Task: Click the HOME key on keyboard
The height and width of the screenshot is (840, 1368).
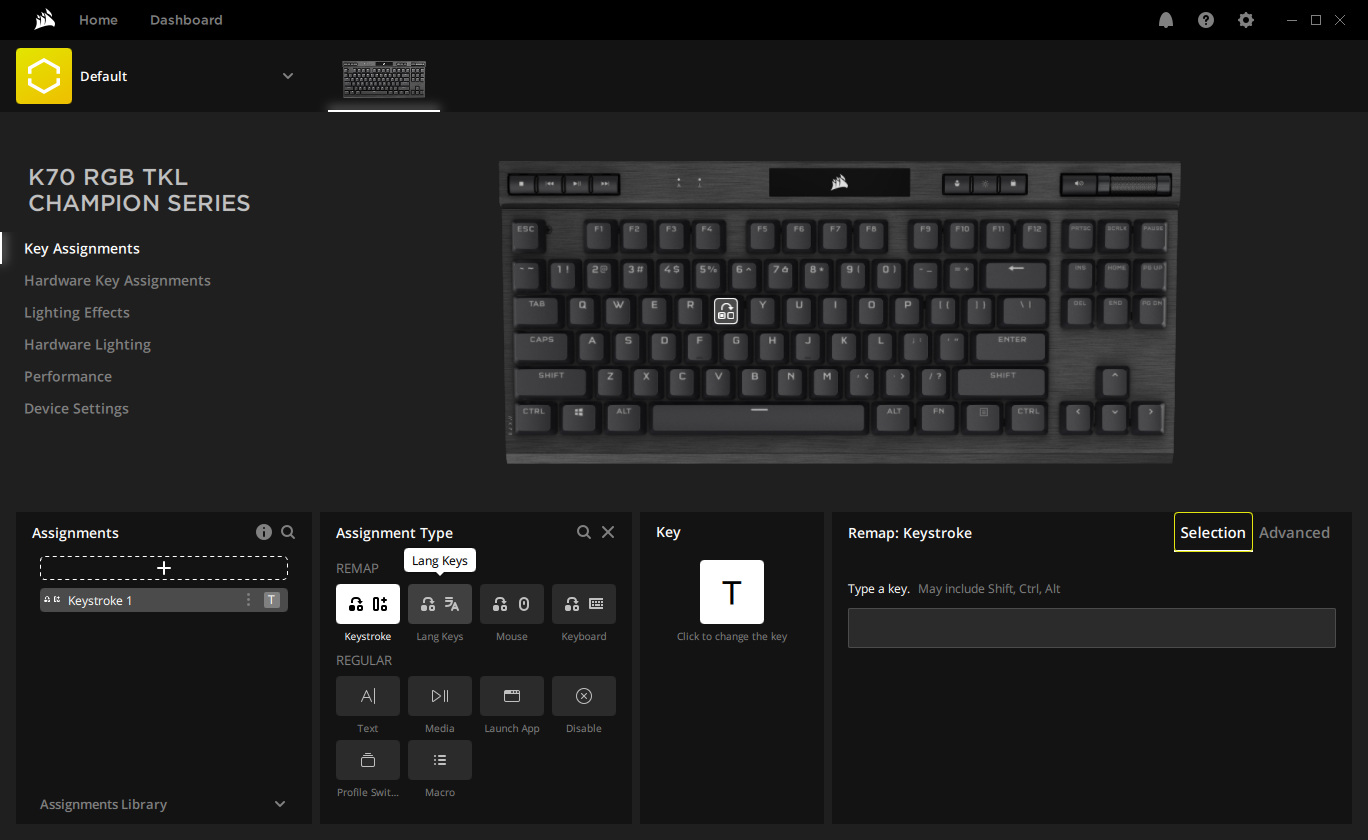Action: [x=1117, y=274]
